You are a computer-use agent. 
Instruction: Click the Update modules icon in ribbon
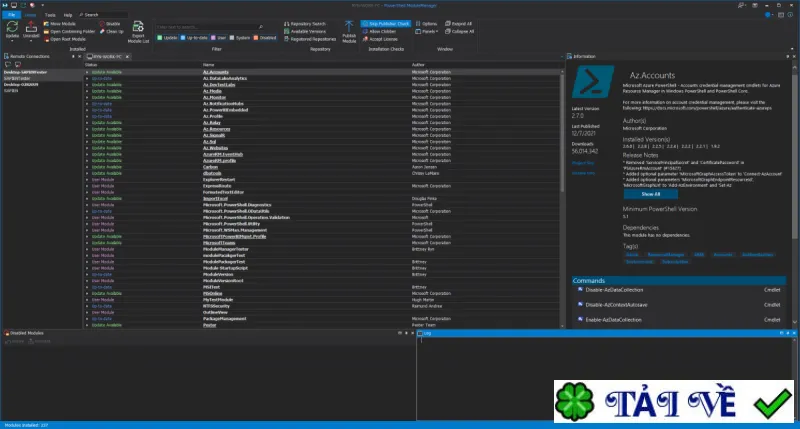click(x=12, y=27)
